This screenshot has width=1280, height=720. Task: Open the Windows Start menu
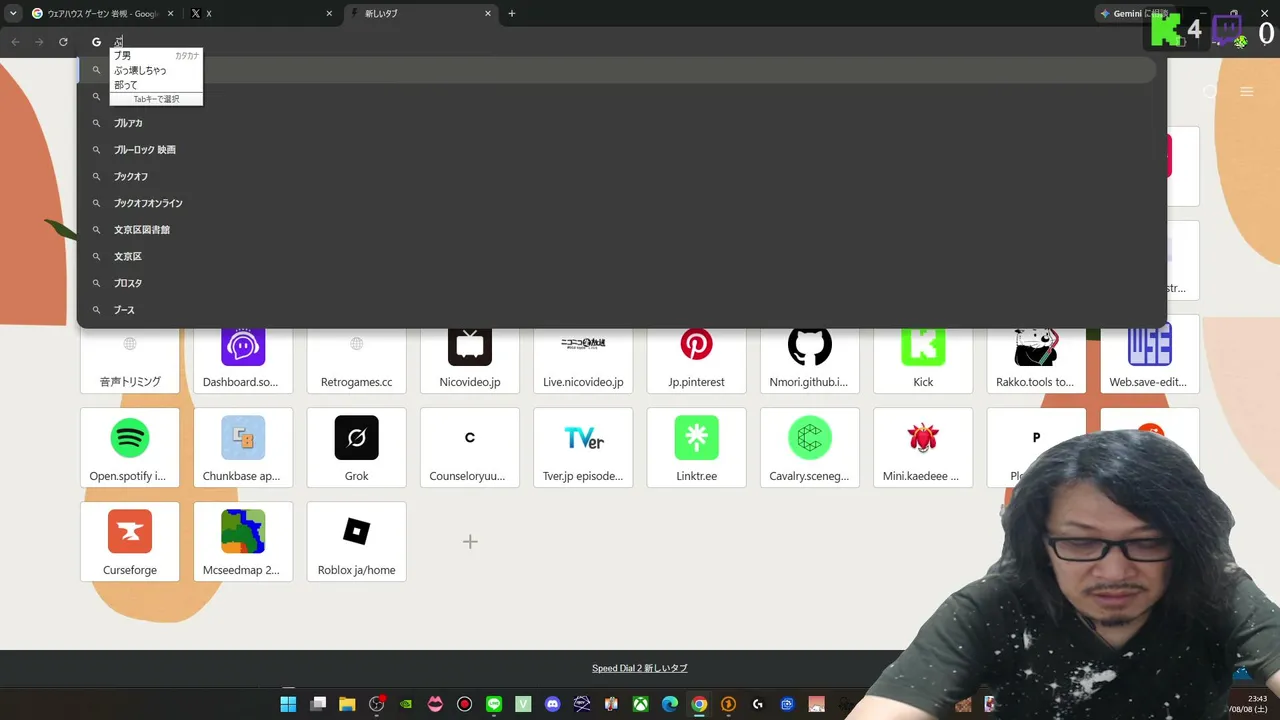pyautogui.click(x=288, y=704)
